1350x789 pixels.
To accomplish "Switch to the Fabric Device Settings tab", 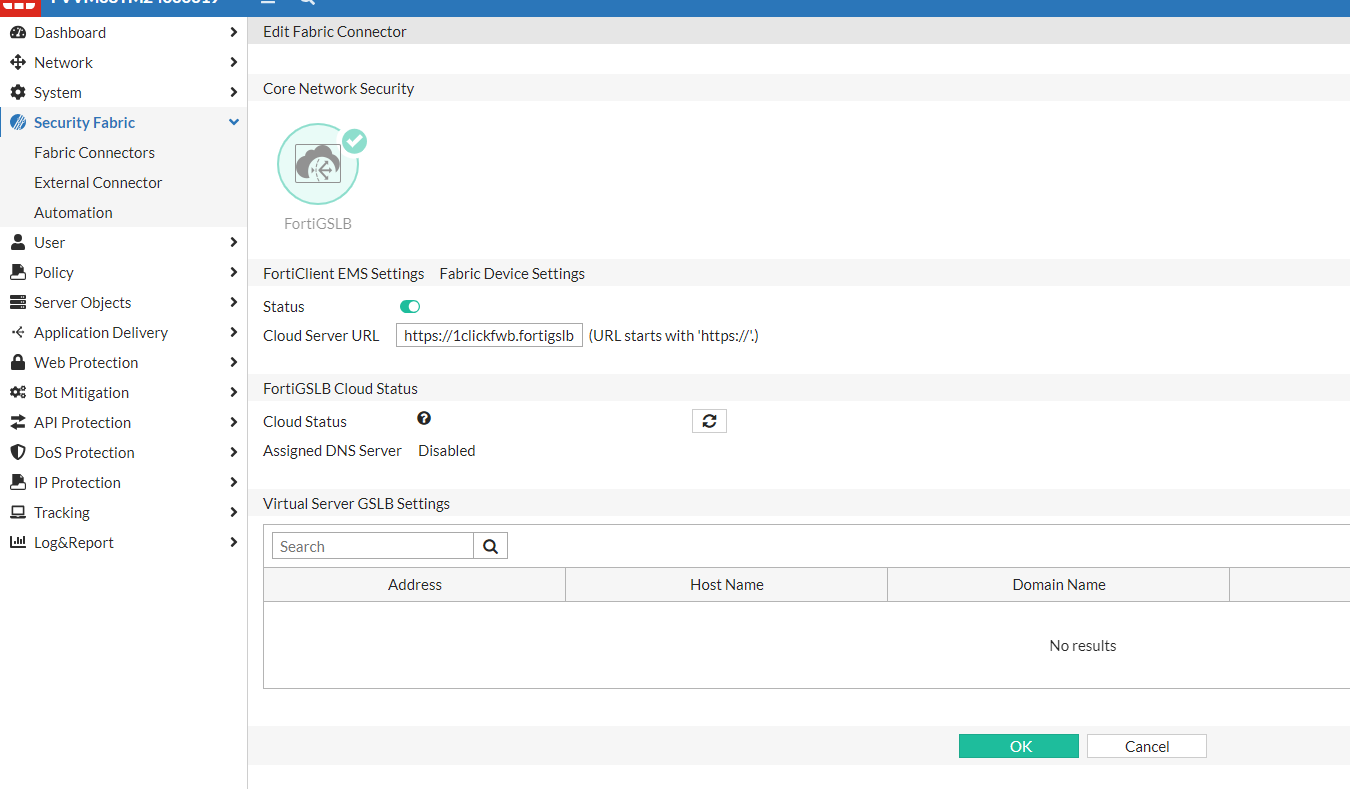I will (511, 273).
